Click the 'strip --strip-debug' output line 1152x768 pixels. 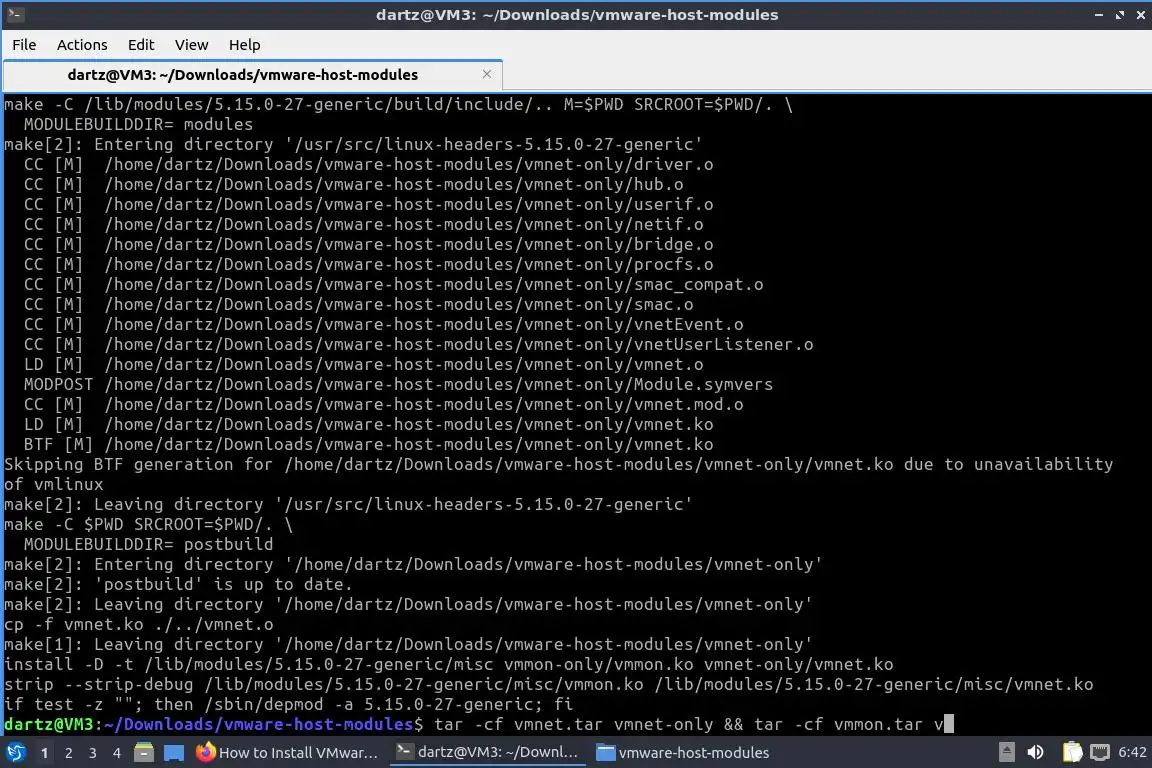(x=549, y=684)
